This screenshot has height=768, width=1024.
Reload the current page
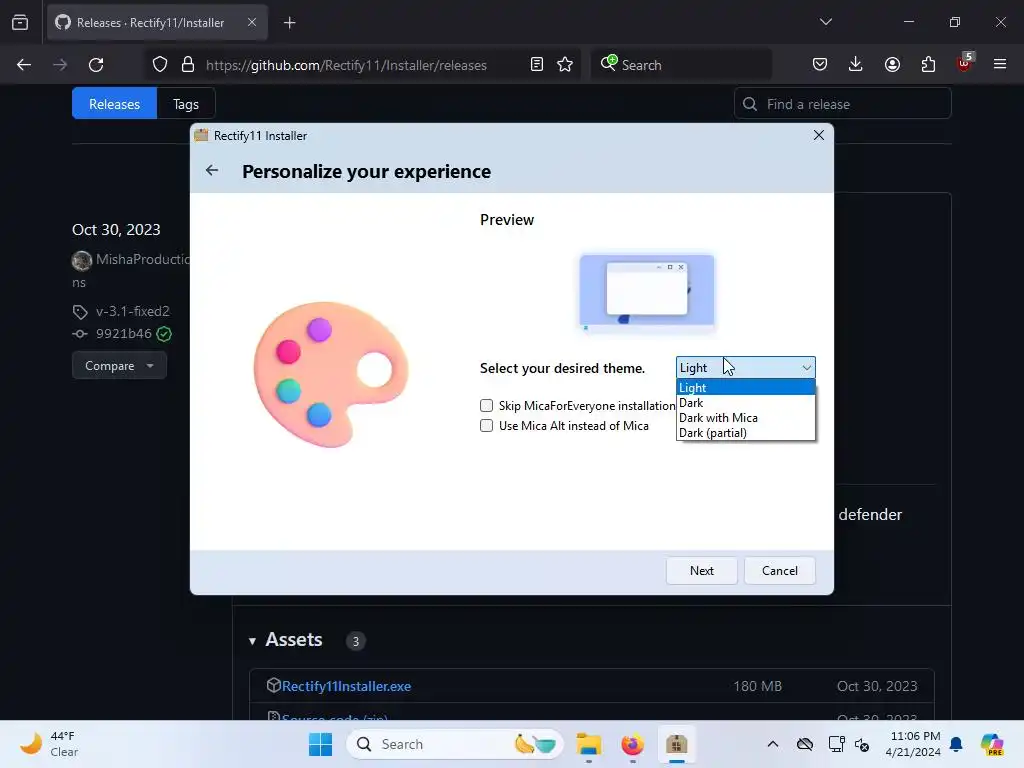[x=96, y=65]
